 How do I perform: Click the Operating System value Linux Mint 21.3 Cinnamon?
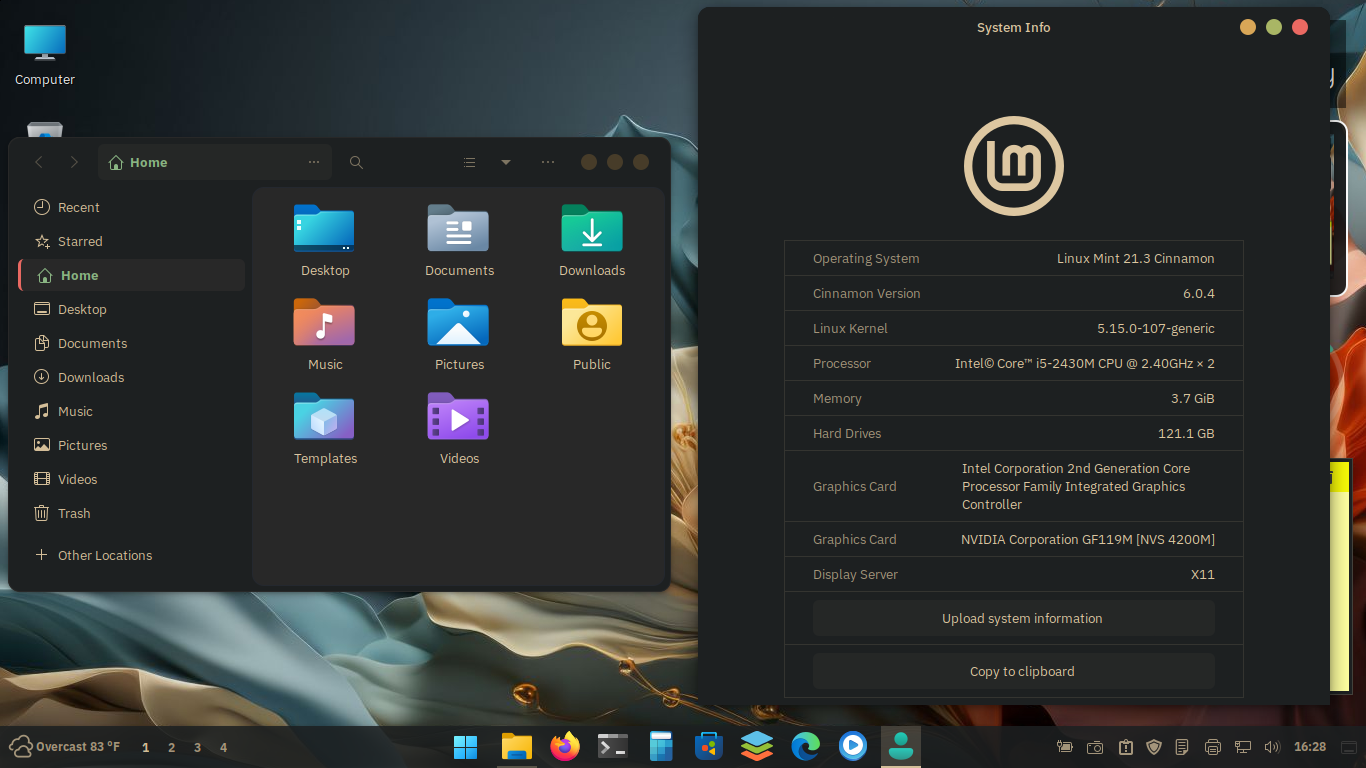[1136, 259]
